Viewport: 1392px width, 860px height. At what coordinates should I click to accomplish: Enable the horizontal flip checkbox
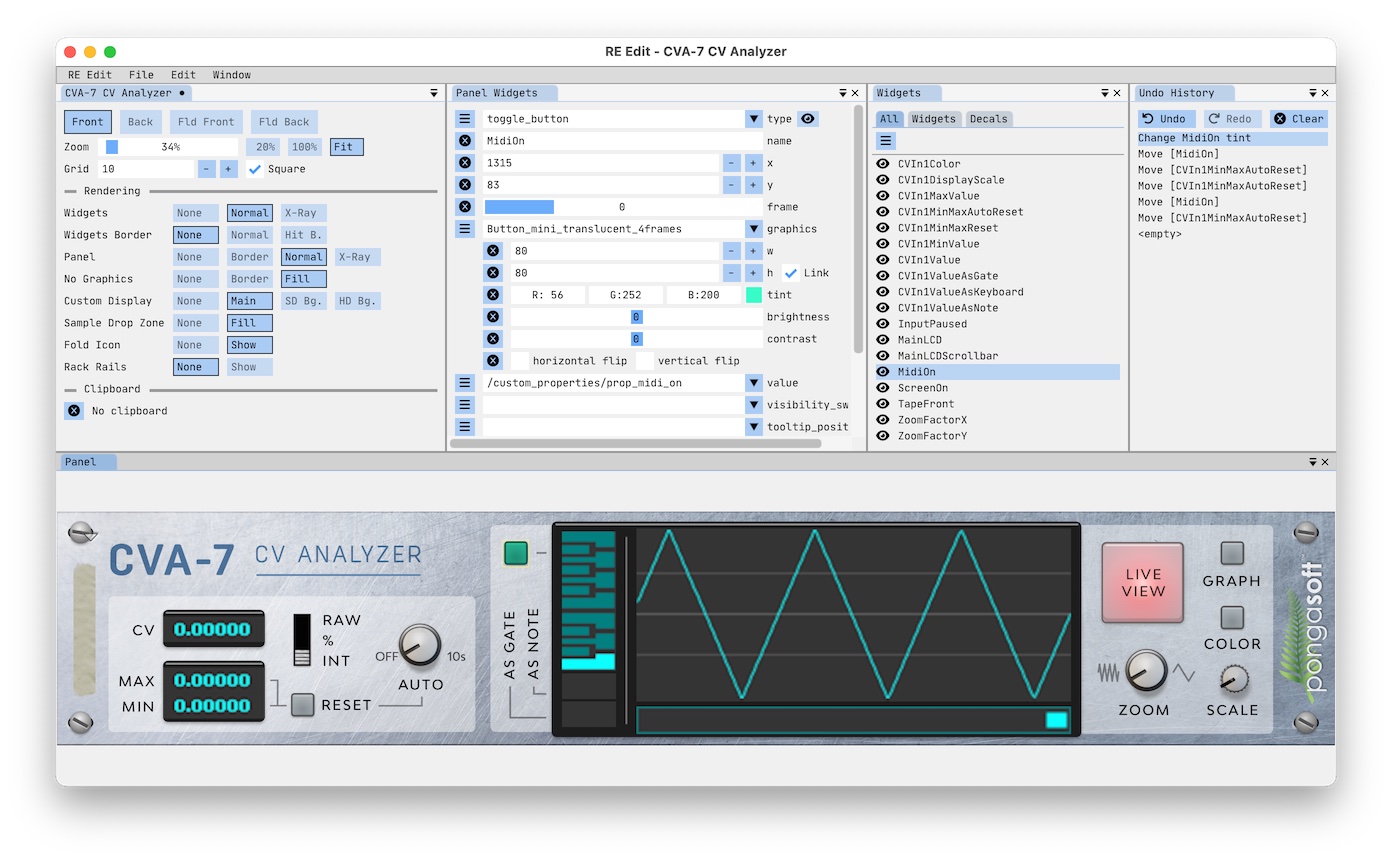(x=520, y=361)
